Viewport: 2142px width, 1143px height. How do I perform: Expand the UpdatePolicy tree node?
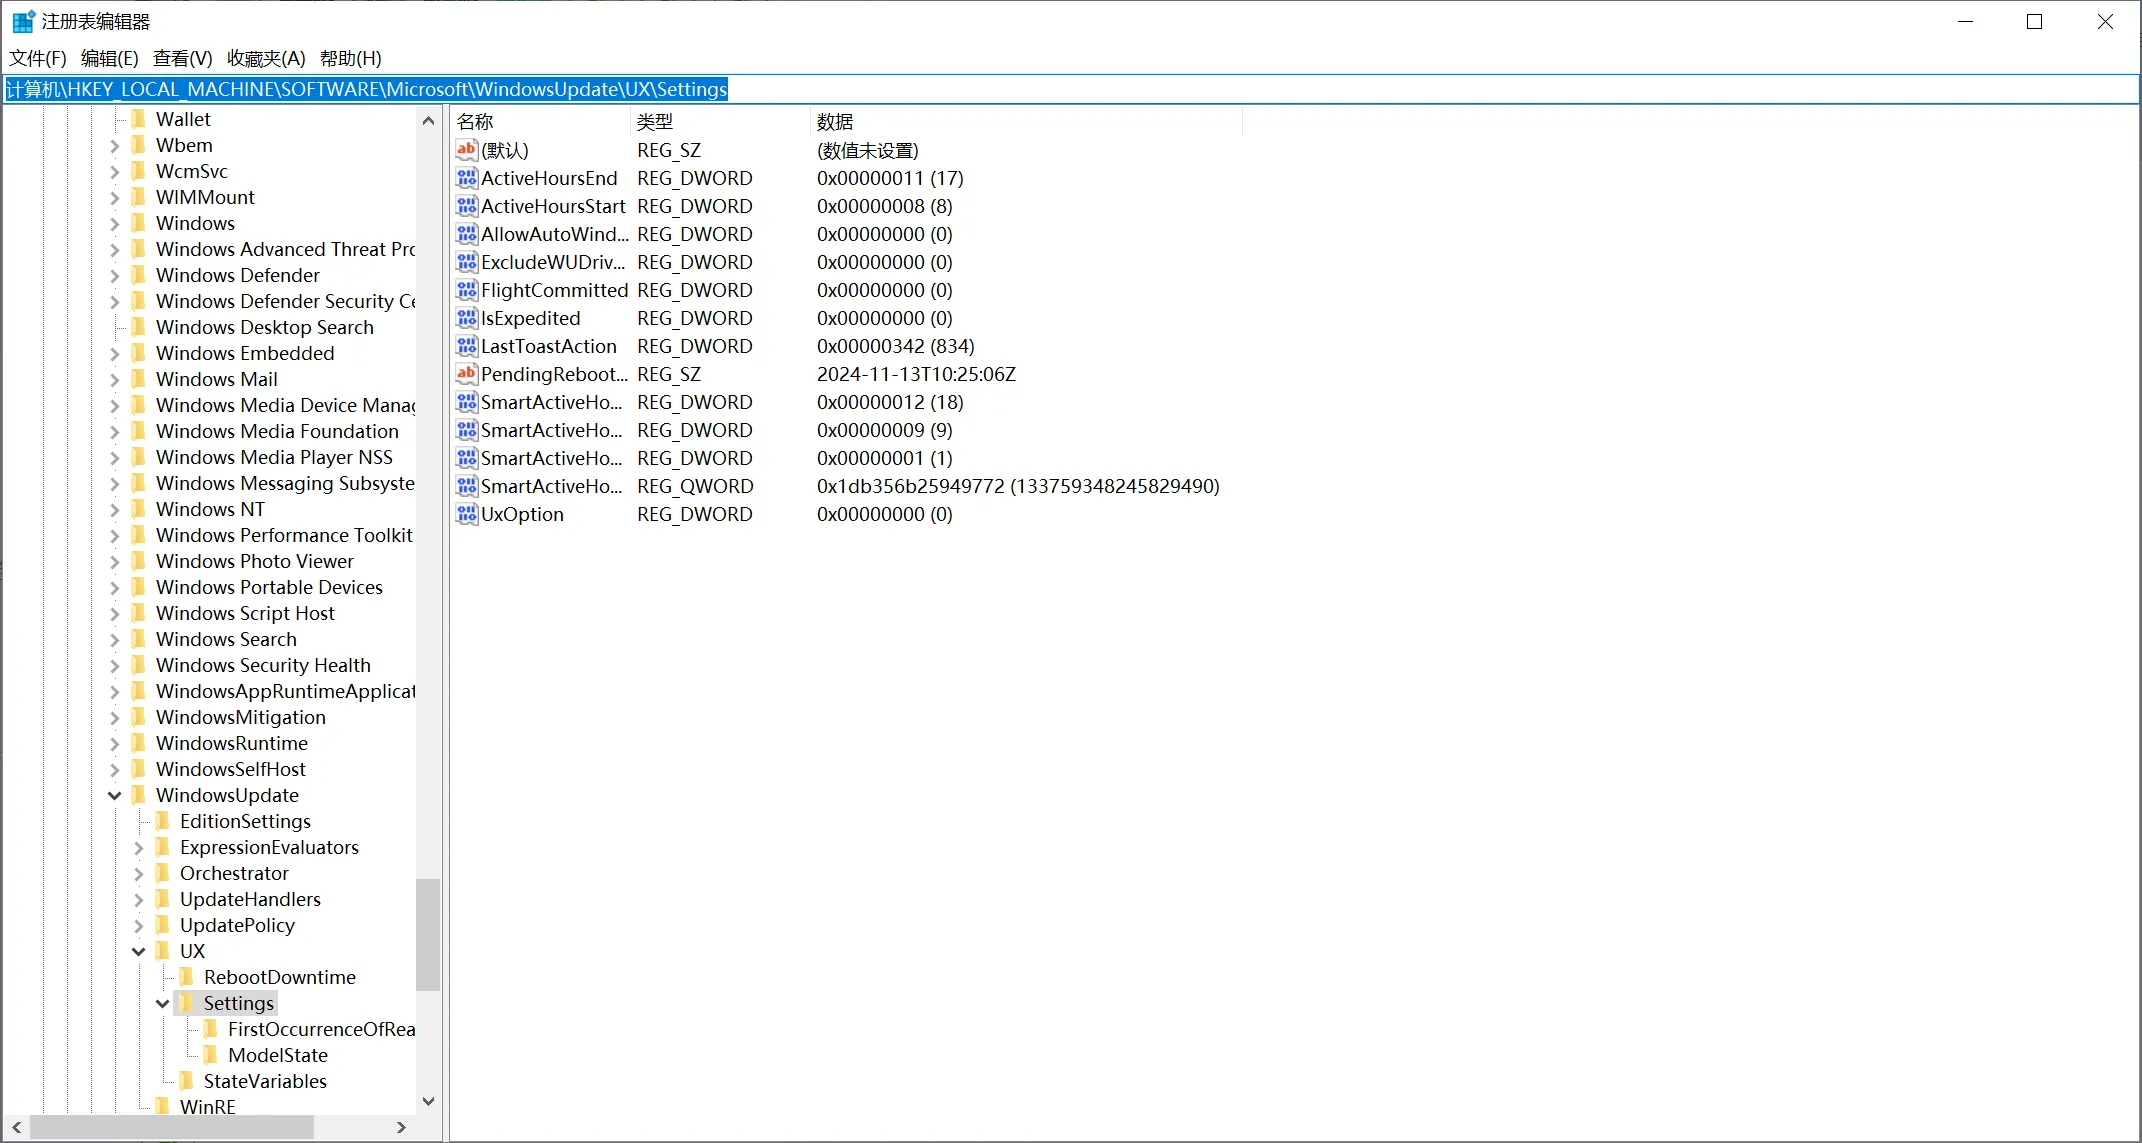tap(138, 926)
